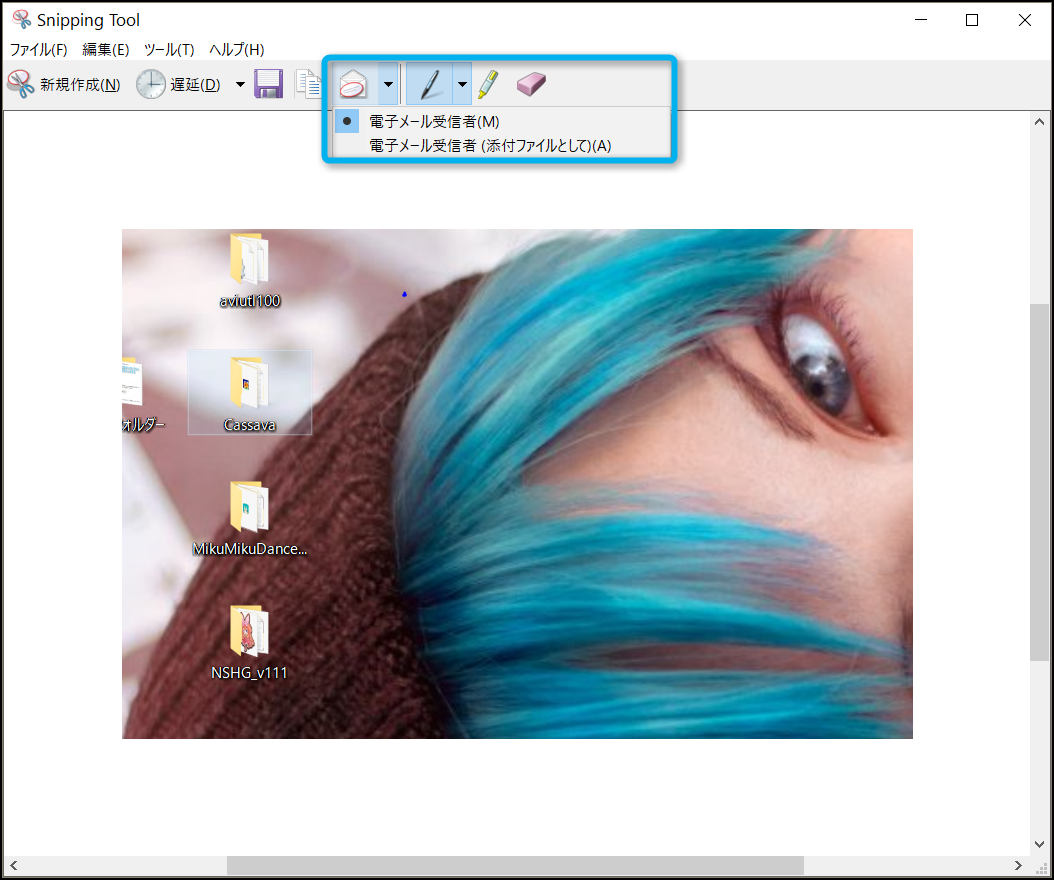Open the 編集(E) menu
This screenshot has width=1054, height=880.
tap(105, 49)
